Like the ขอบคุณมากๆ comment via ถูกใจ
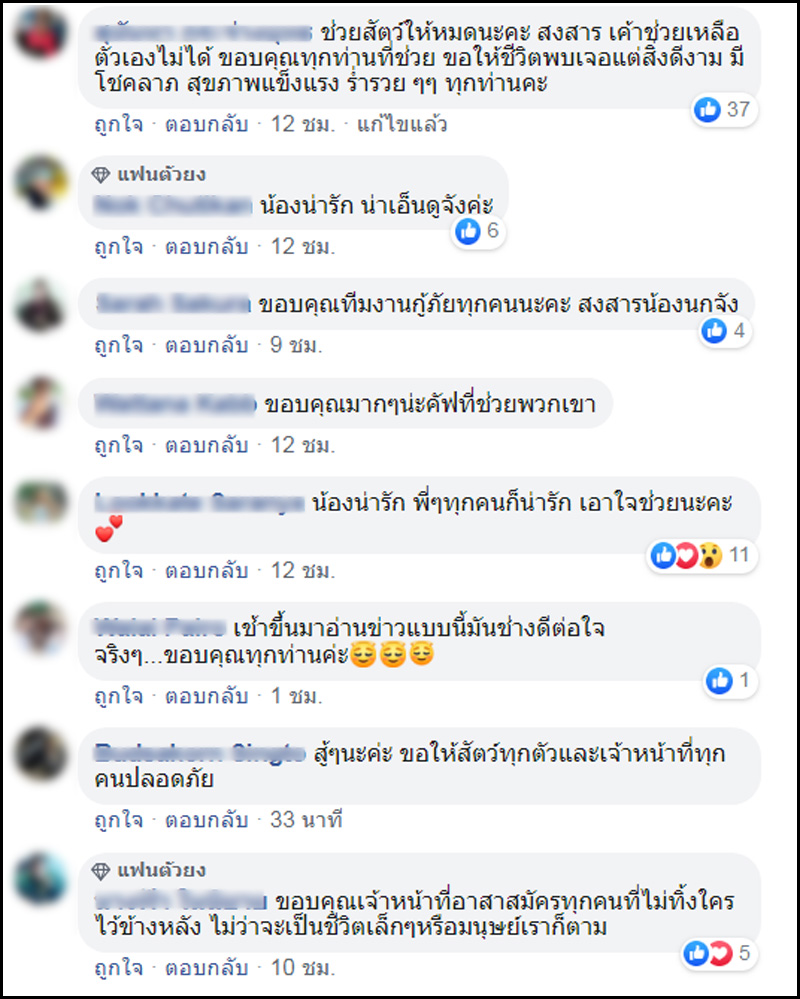This screenshot has width=800, height=999. (118, 445)
